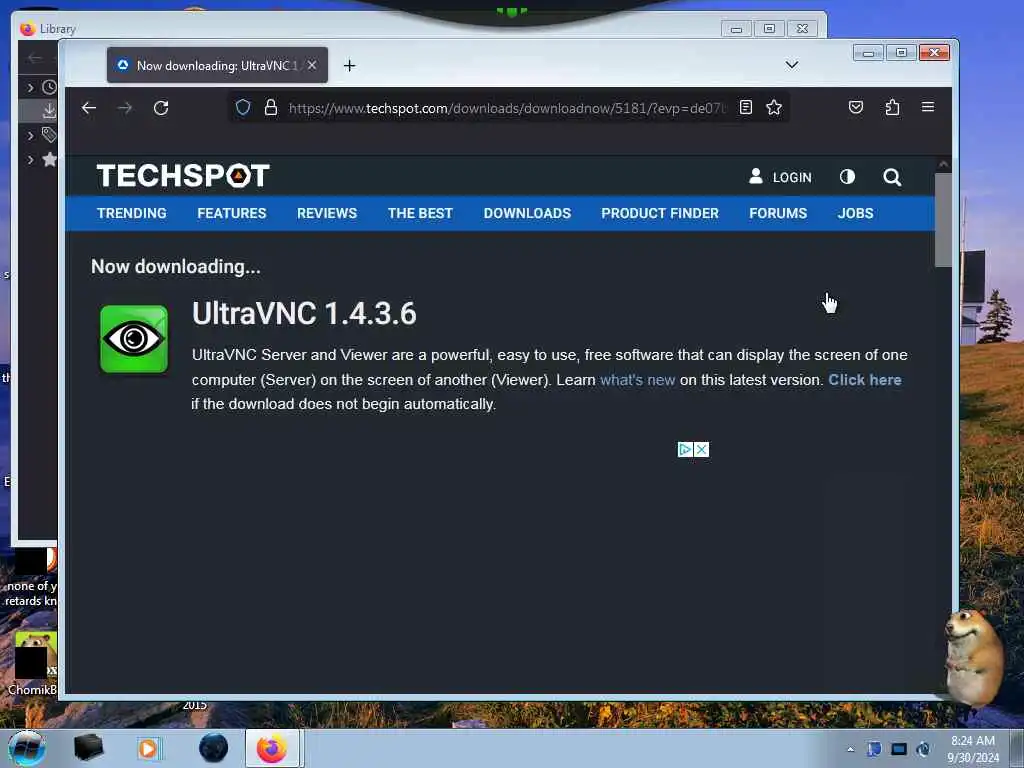The image size is (1024, 768).
Task: Open the JOBS menu item
Action: (856, 214)
